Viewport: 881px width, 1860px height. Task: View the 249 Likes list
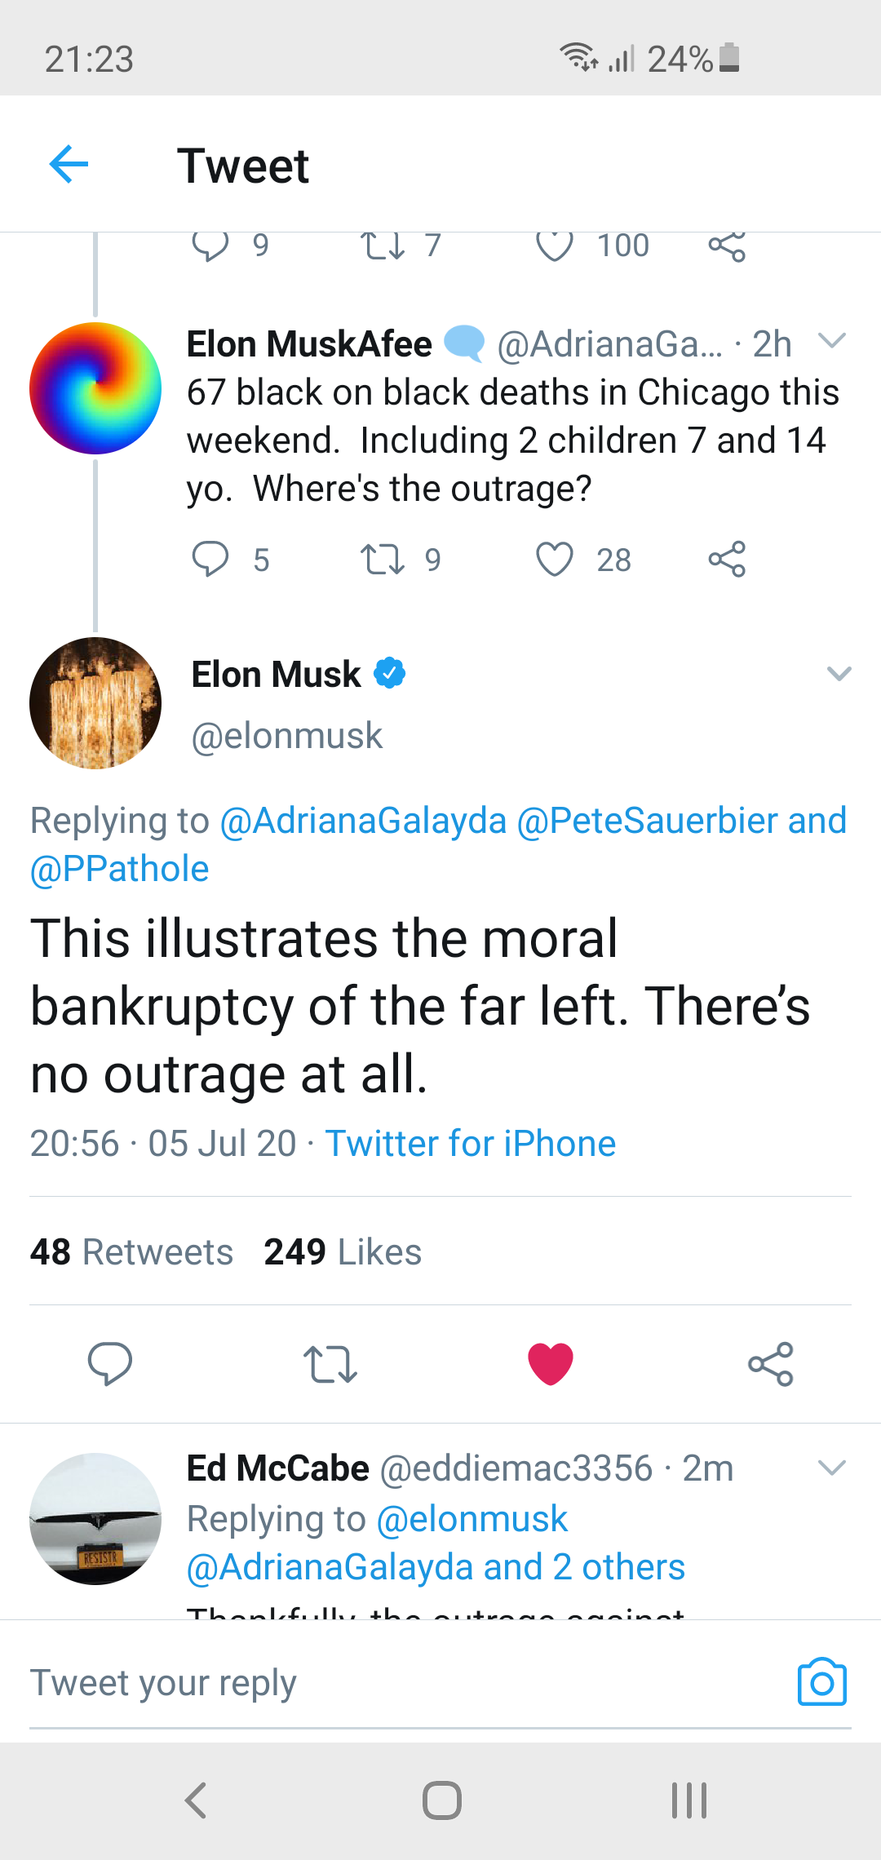342,1252
